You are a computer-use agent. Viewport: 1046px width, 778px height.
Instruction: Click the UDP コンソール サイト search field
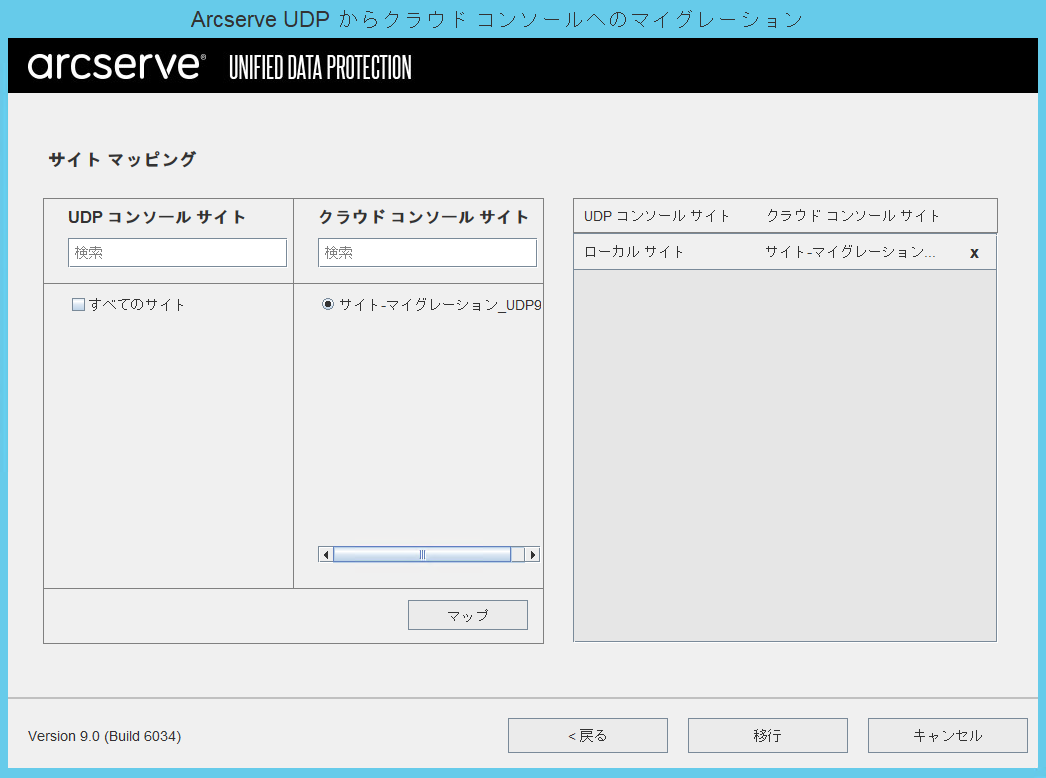pos(177,253)
